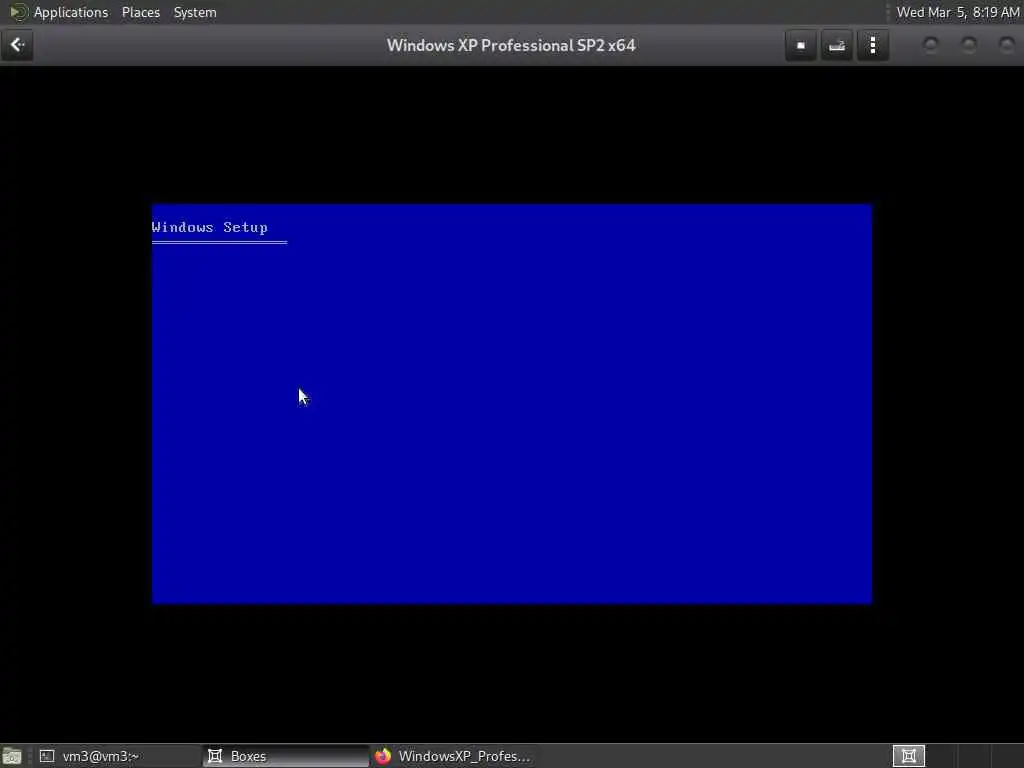This screenshot has height=768, width=1024.
Task: Click the Boxes app icon in taskbar
Action: click(215, 756)
